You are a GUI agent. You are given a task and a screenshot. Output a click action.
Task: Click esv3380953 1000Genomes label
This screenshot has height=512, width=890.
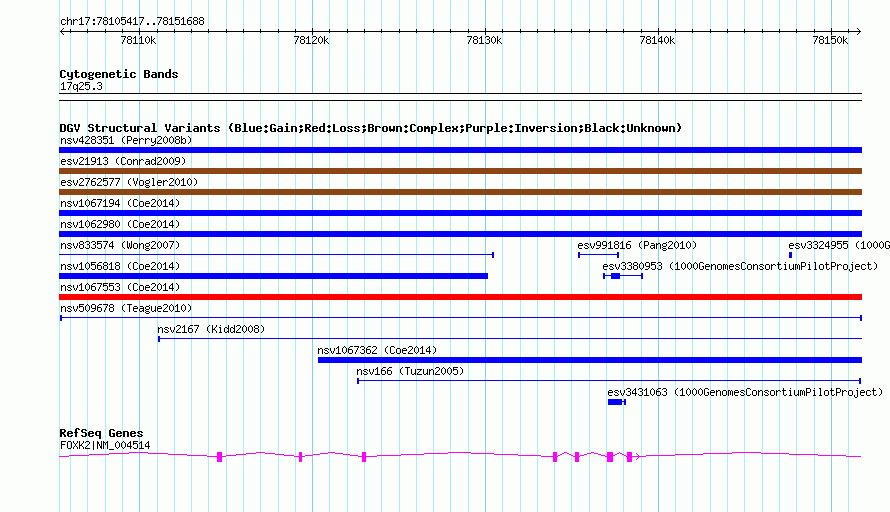(x=740, y=266)
